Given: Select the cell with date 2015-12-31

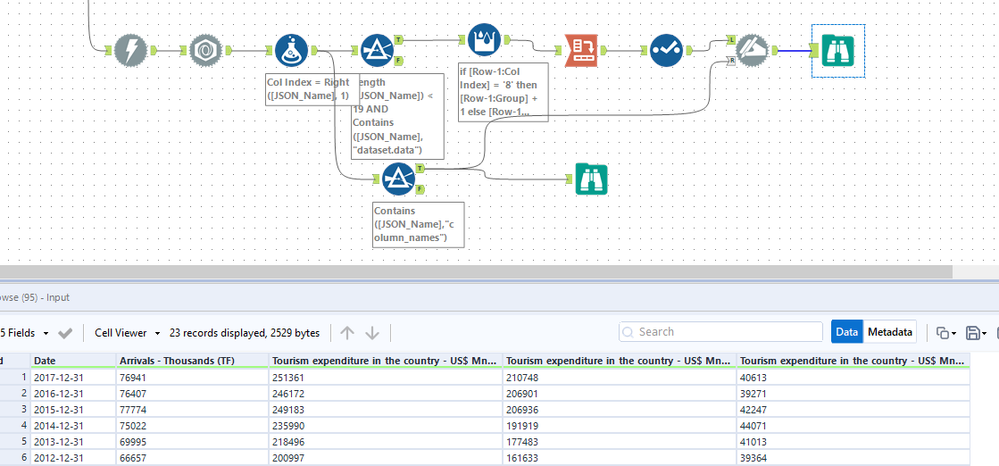Looking at the screenshot, I should coord(73,409).
